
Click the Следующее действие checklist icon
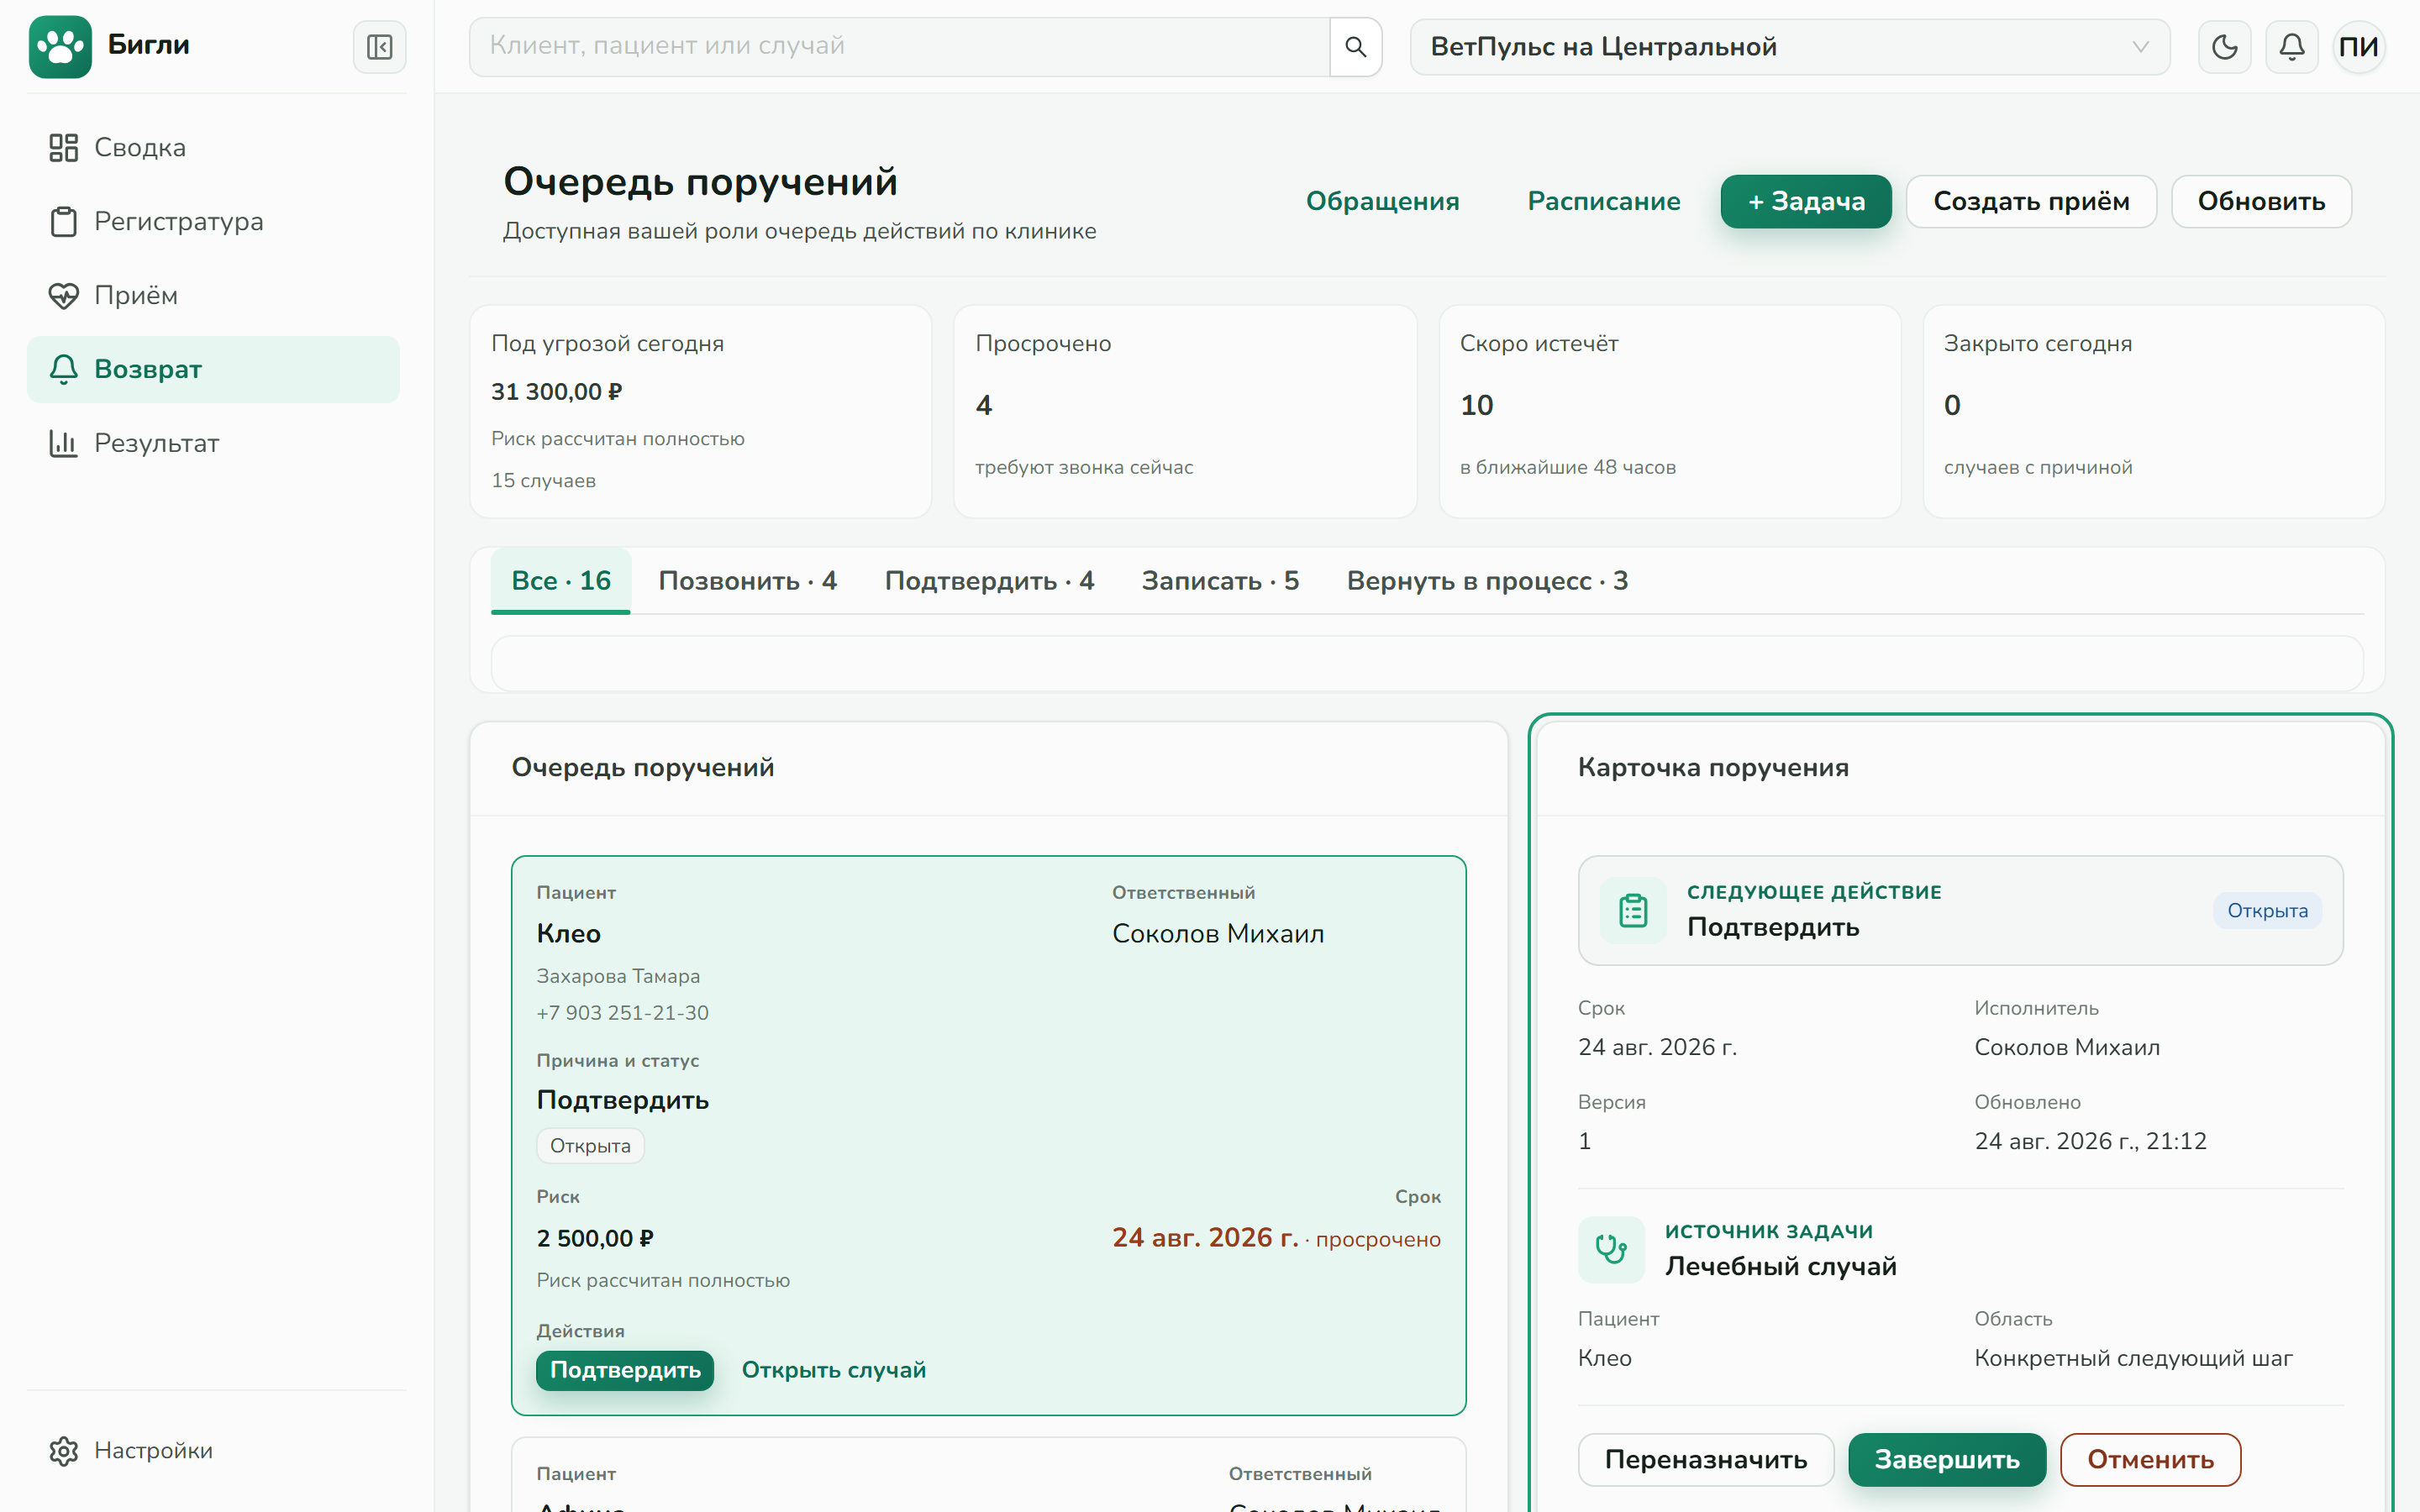pos(1633,910)
